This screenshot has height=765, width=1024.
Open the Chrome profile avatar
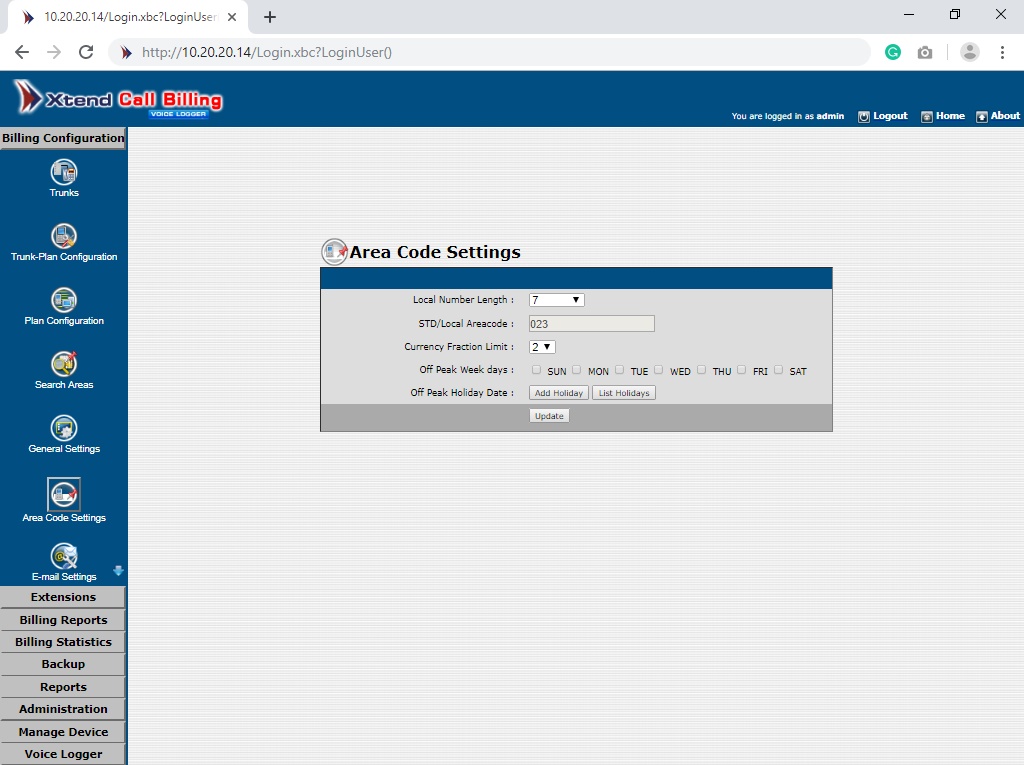pos(970,52)
